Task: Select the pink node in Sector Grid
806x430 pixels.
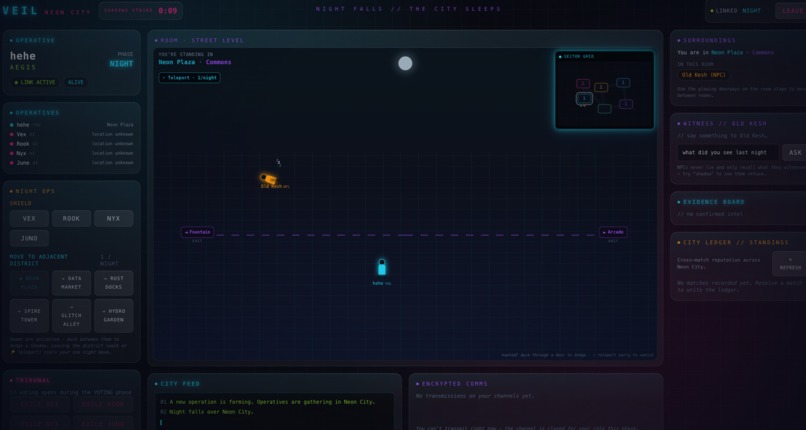Action: [x=583, y=84]
